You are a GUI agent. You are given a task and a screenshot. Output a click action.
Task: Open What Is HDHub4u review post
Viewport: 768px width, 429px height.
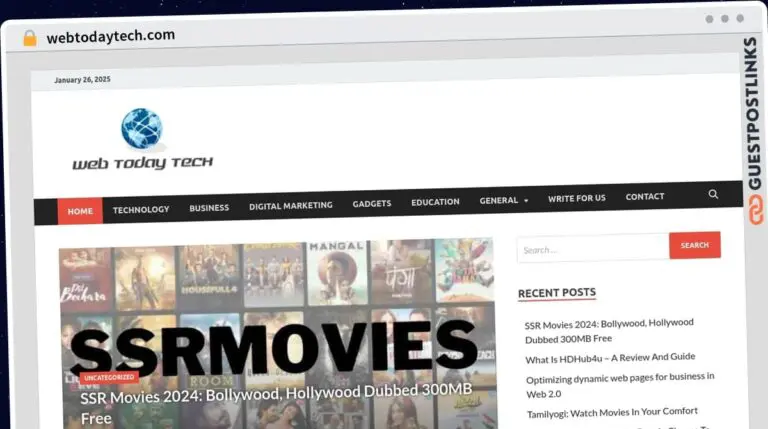click(x=610, y=358)
